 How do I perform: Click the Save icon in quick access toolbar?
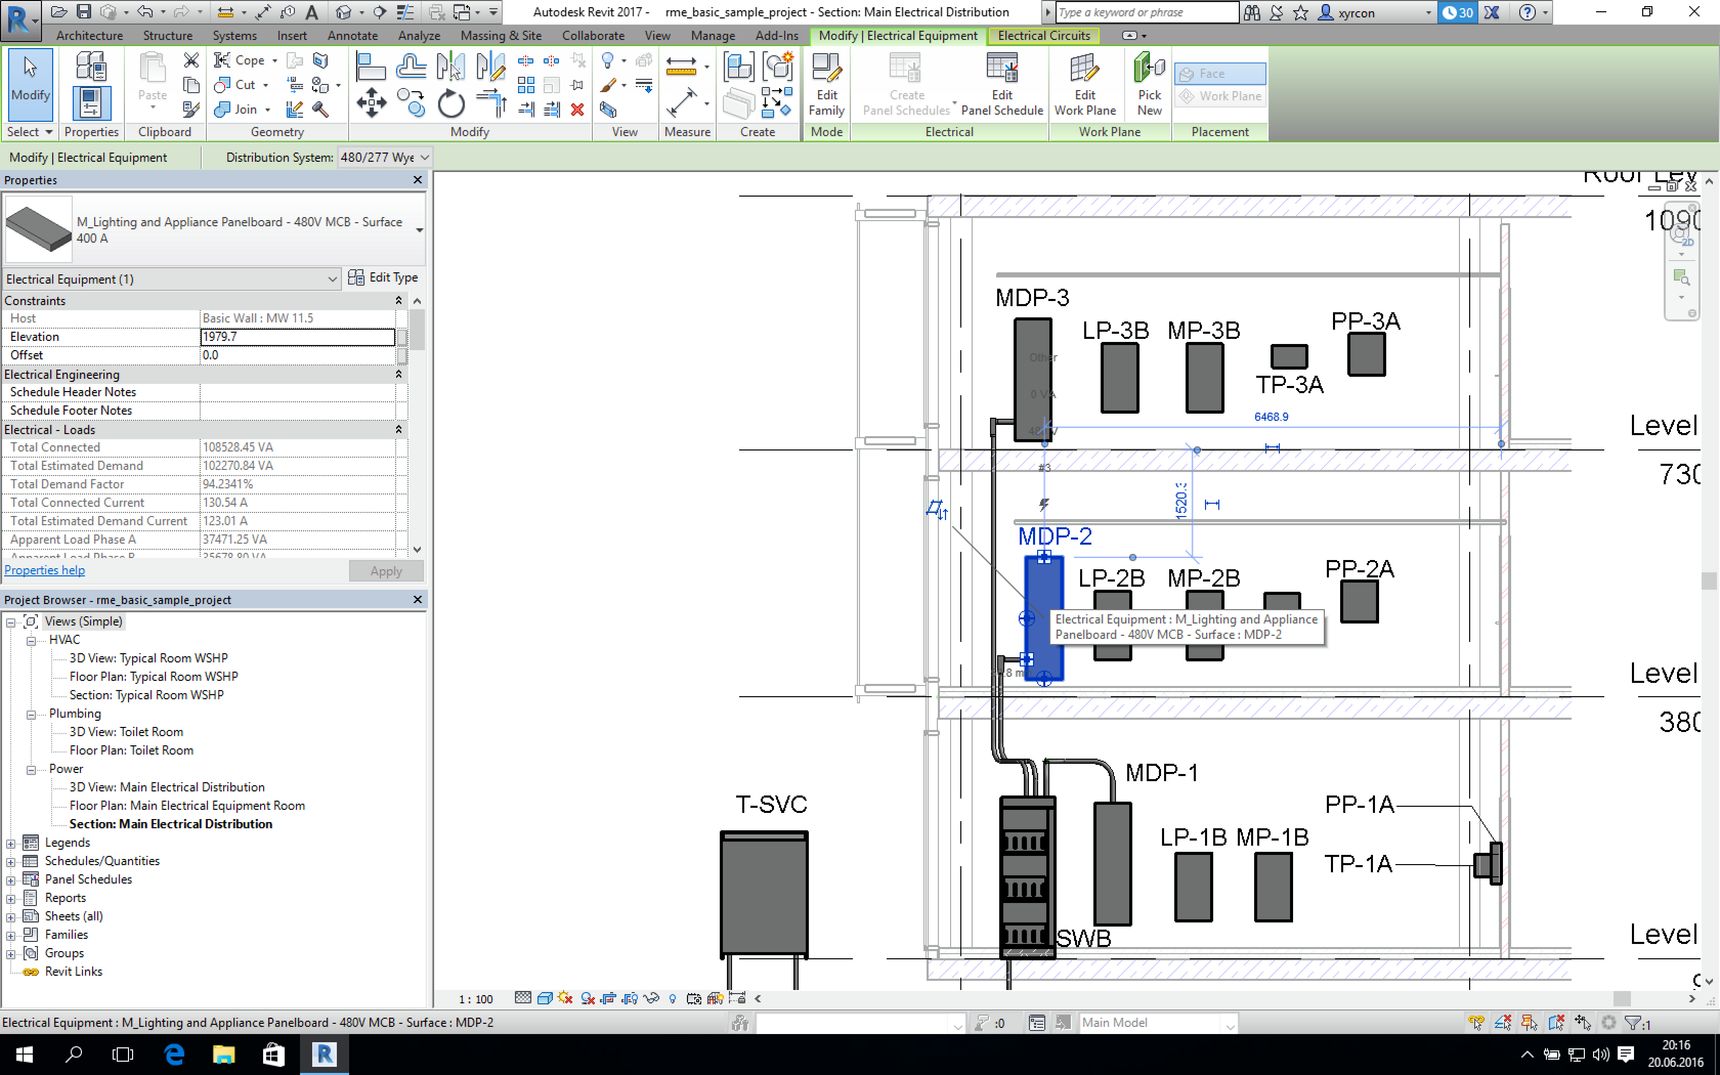[84, 12]
